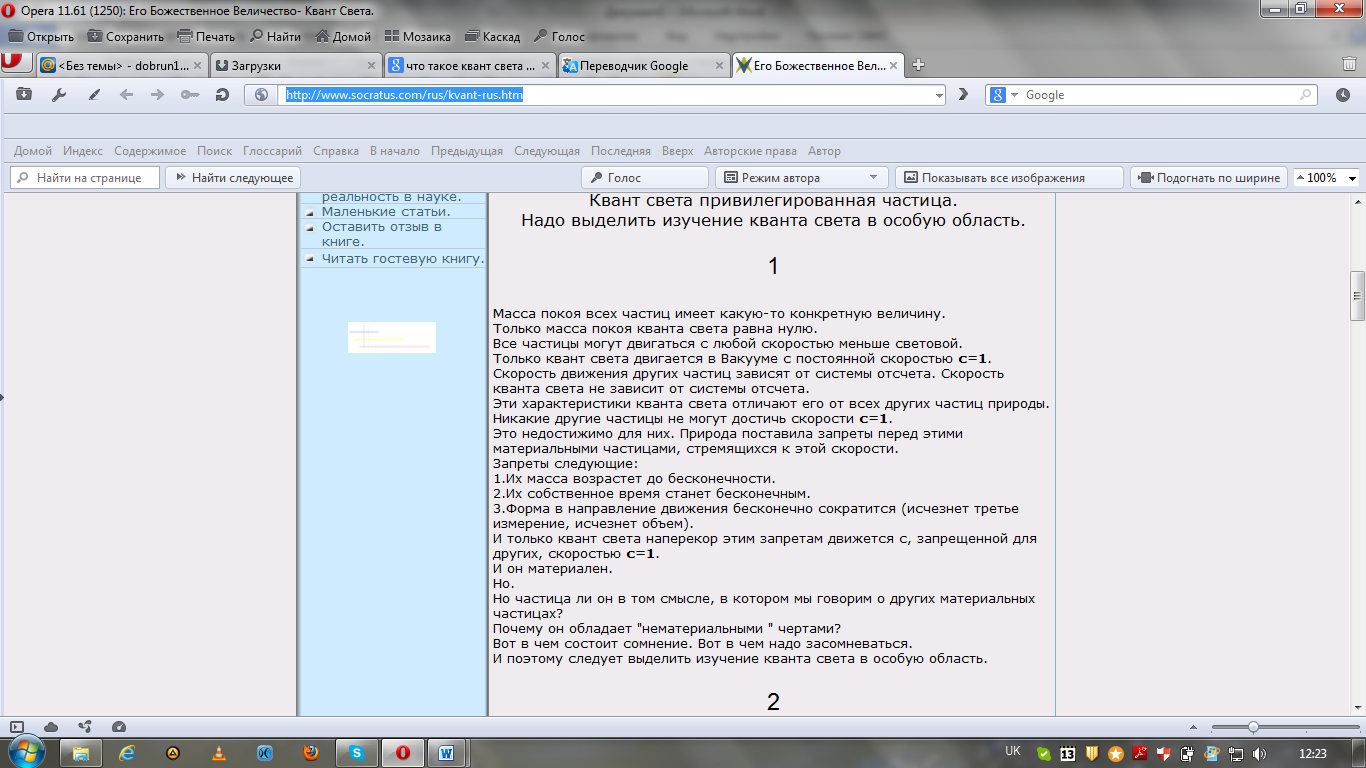Open Microsoft Word from the taskbar
Viewport: 1366px width, 768px height.
click(x=447, y=753)
